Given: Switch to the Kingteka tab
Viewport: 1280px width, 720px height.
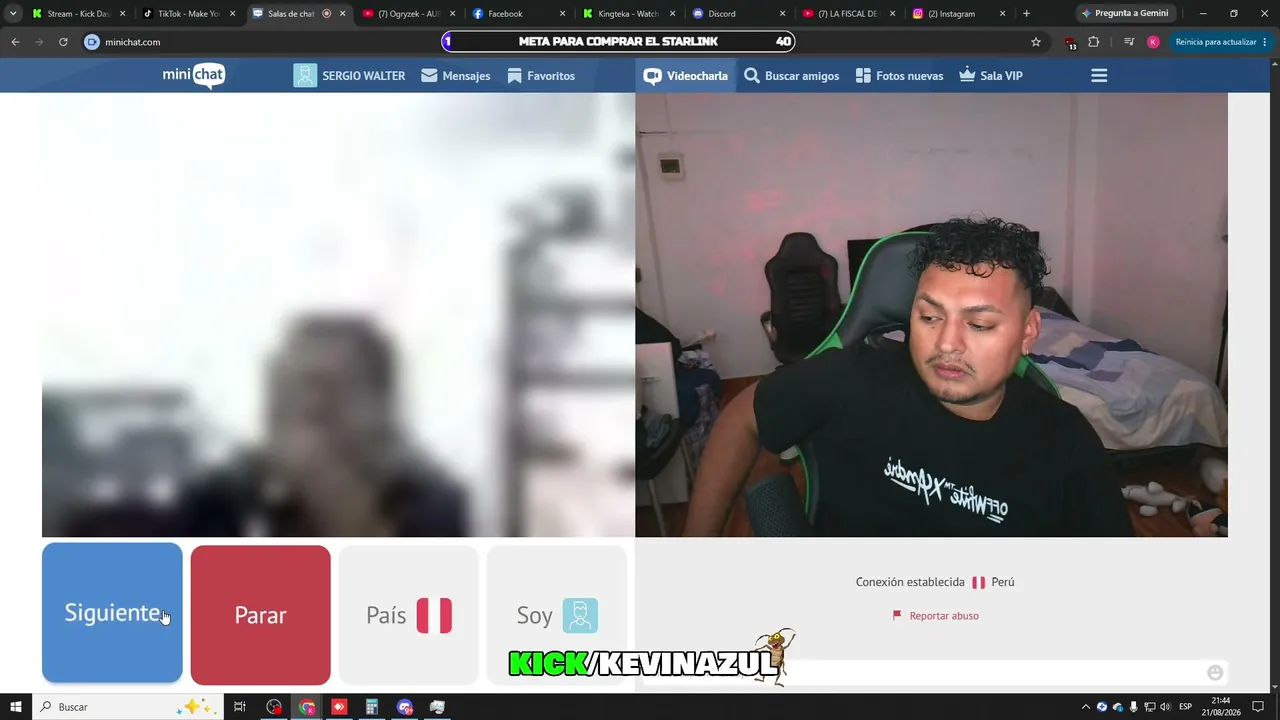Looking at the screenshot, I should (629, 14).
